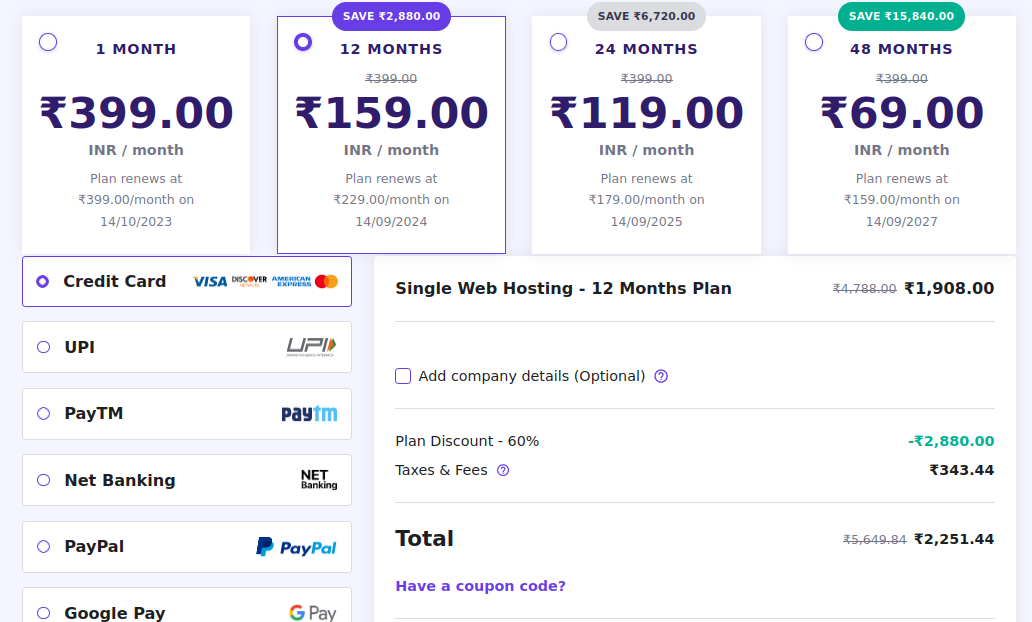Click the PayPal logo icon

[x=296, y=547]
